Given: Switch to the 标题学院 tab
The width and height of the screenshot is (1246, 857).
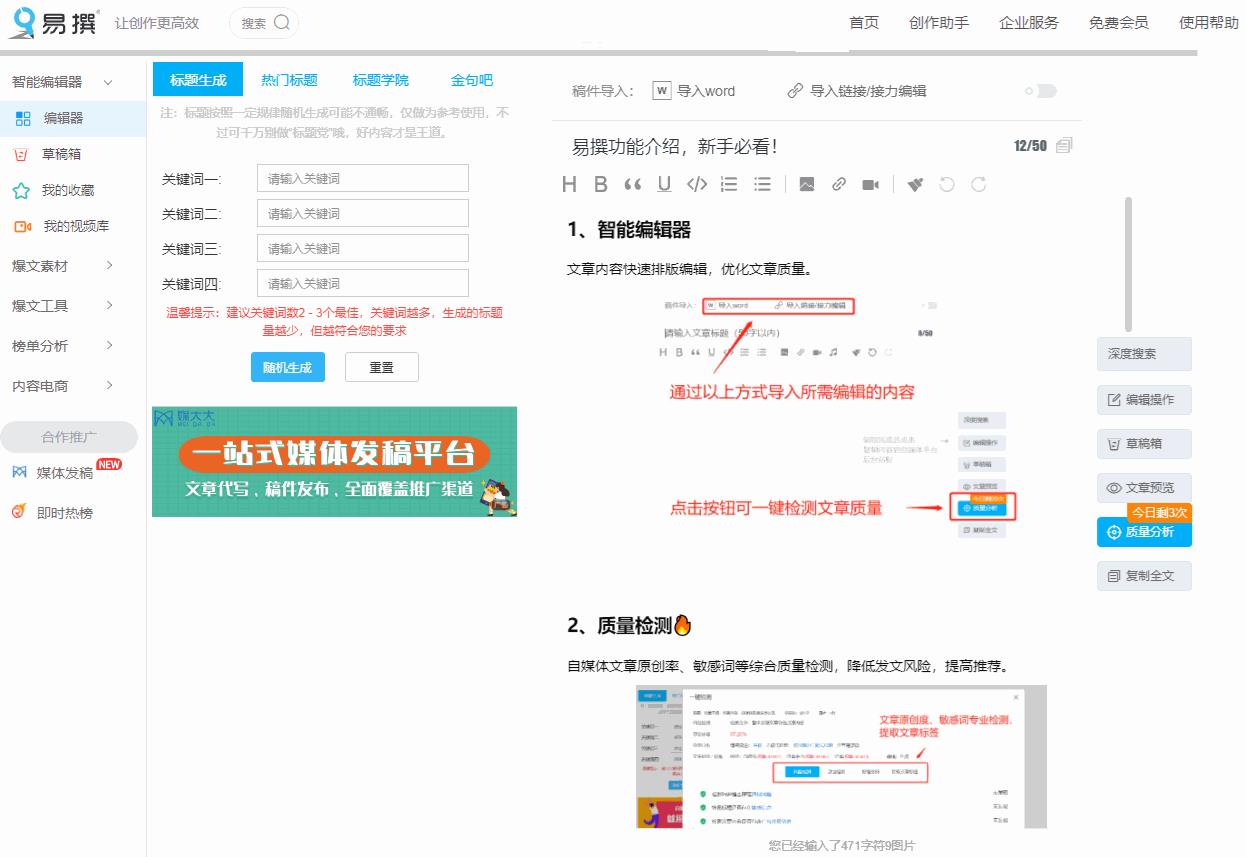Looking at the screenshot, I should pyautogui.click(x=380, y=80).
